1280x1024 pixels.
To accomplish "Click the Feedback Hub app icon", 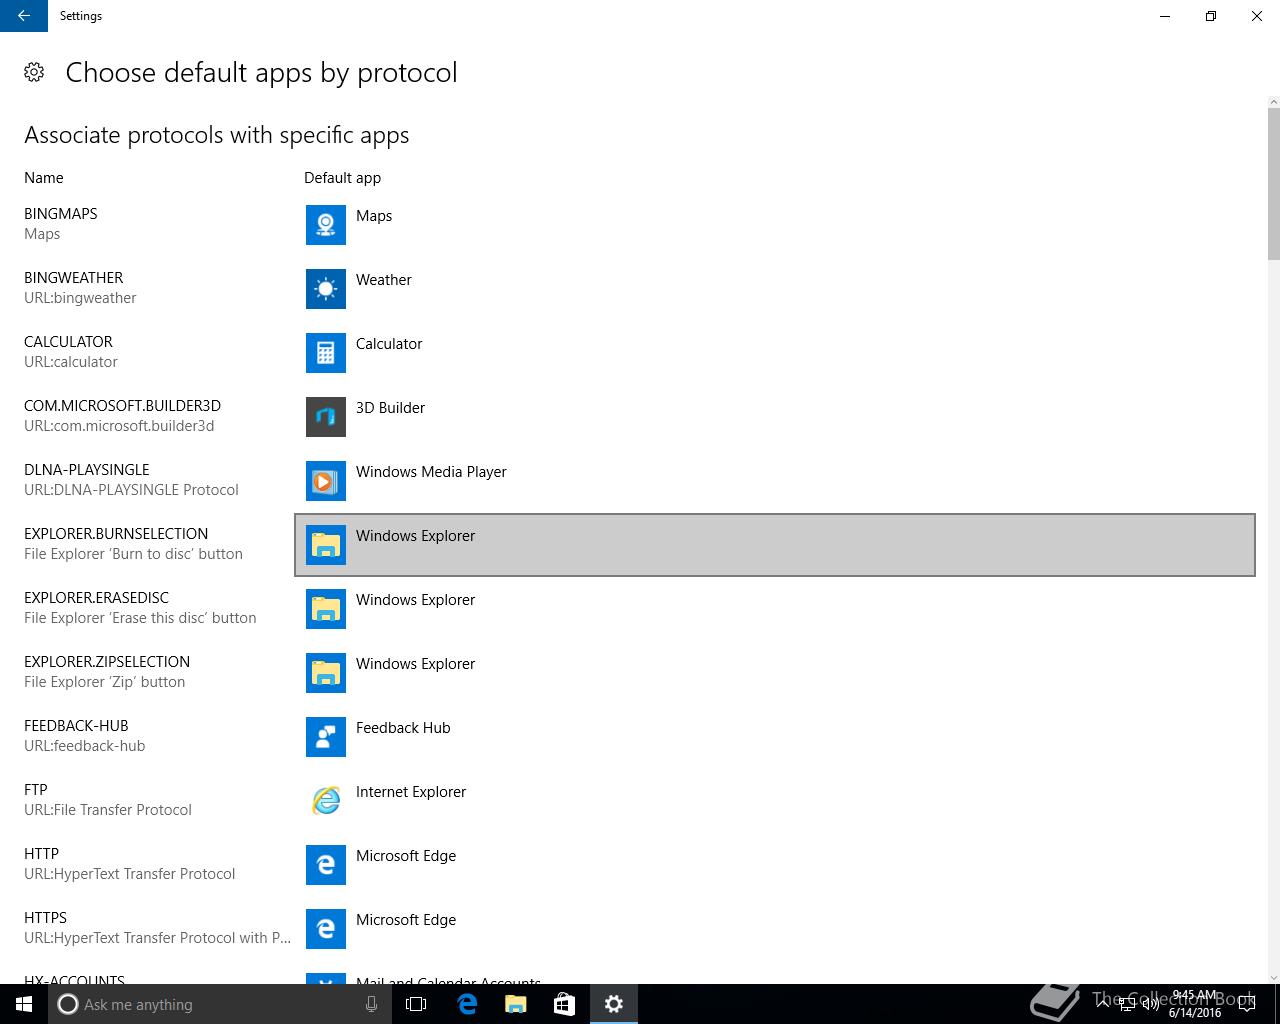I will (x=325, y=737).
